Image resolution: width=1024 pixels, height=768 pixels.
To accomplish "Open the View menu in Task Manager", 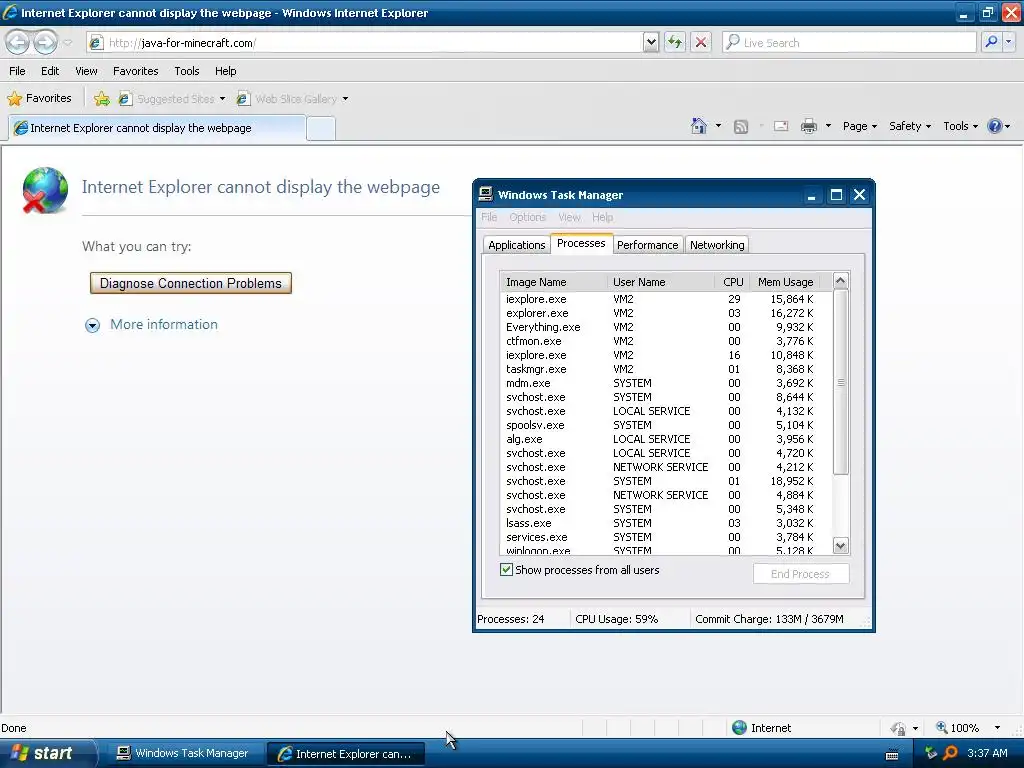I will (569, 217).
